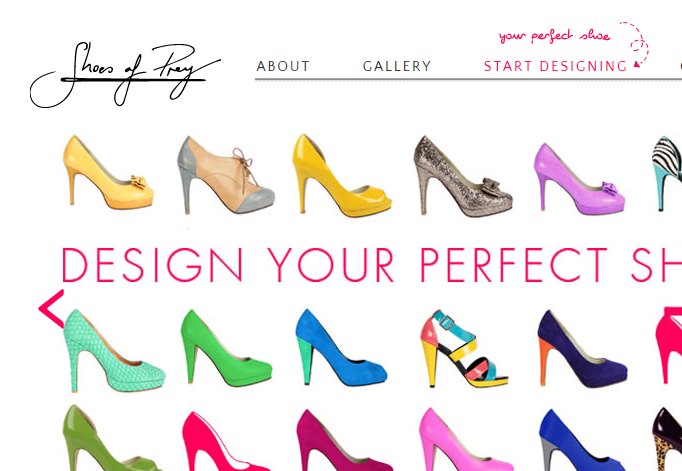682x471 pixels.
Task: Select the yellow bow platform pump
Action: point(108,172)
